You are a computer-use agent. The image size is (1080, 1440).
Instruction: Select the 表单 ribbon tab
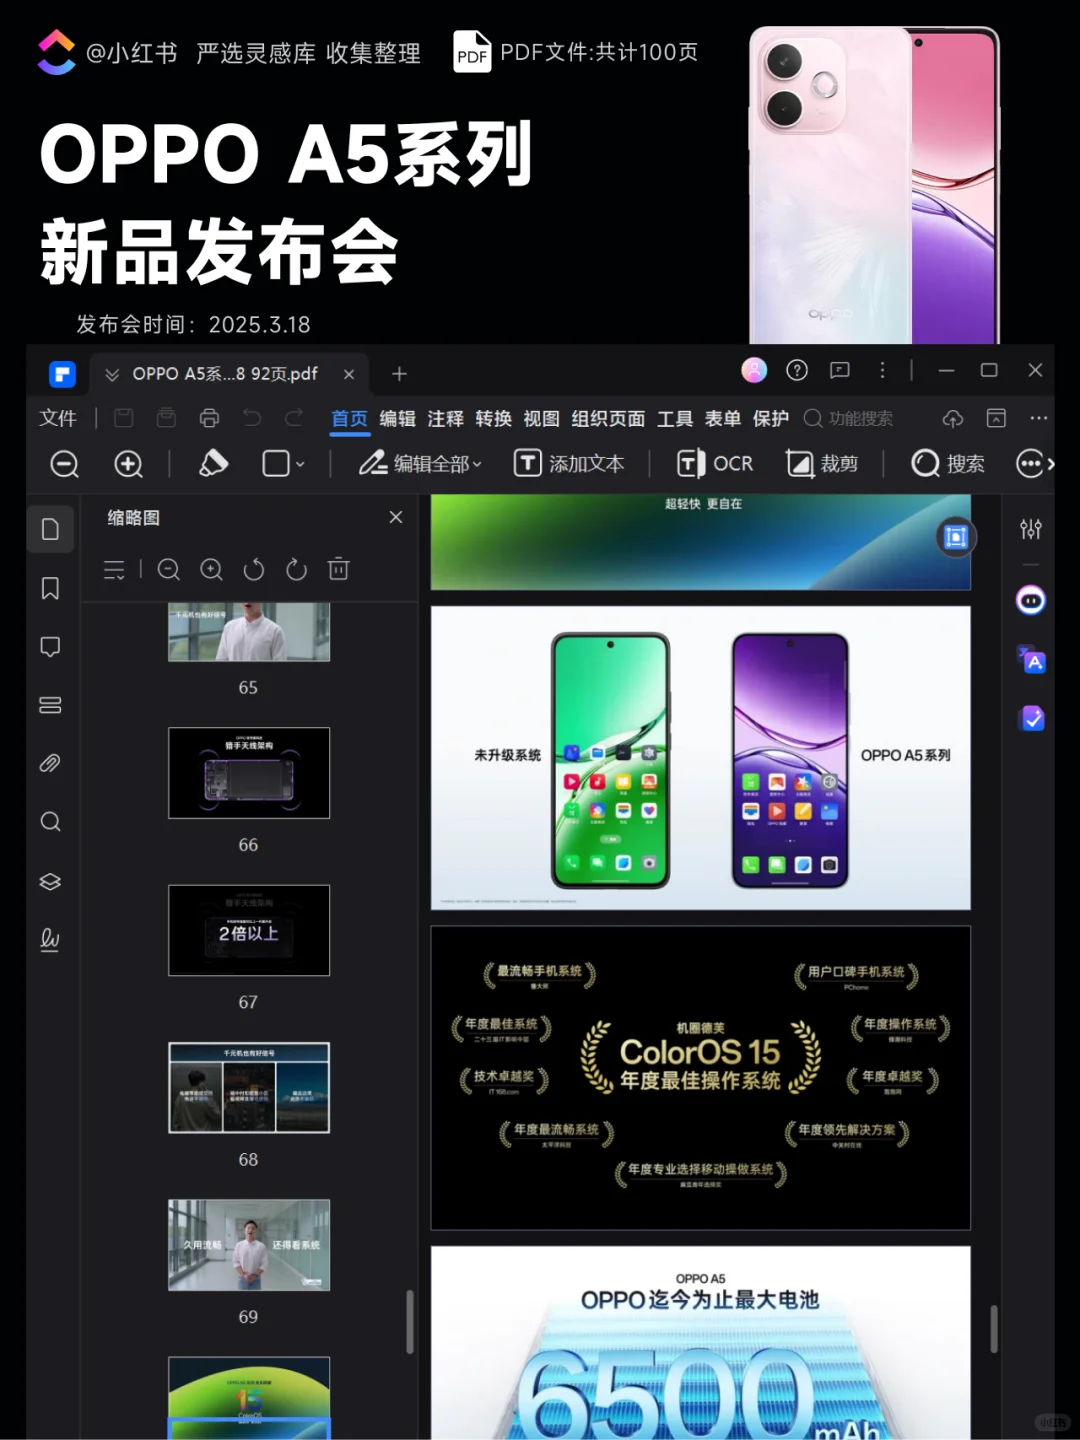click(x=723, y=419)
